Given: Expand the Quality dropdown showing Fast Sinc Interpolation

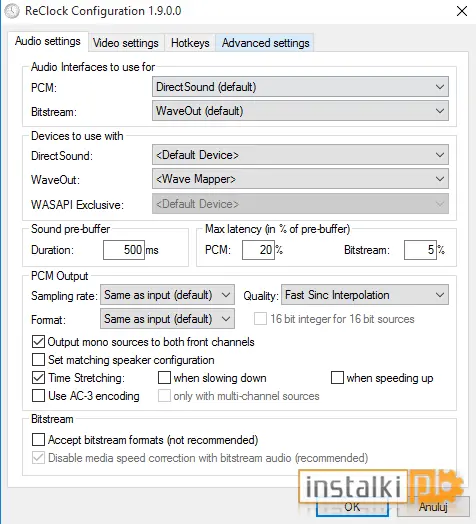Looking at the screenshot, I should pos(365,295).
